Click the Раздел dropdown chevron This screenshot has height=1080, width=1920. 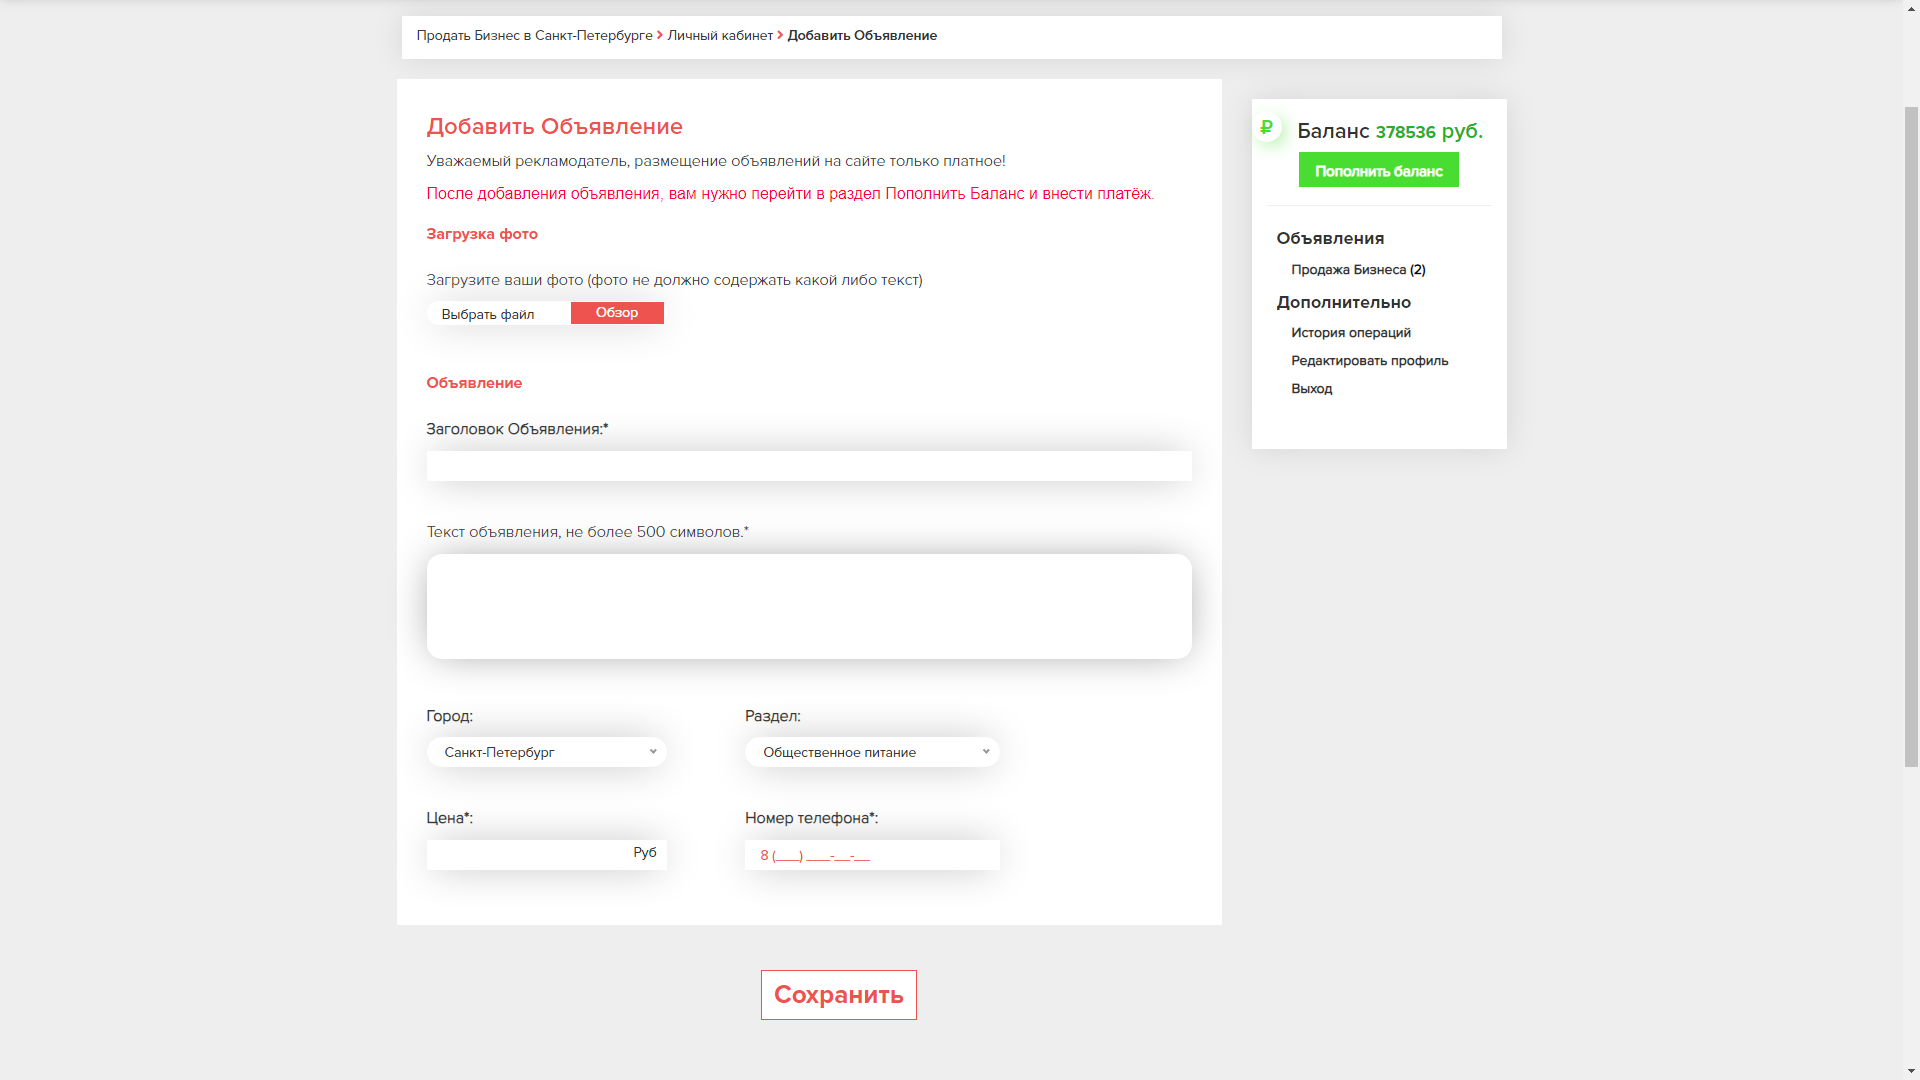[x=986, y=752]
